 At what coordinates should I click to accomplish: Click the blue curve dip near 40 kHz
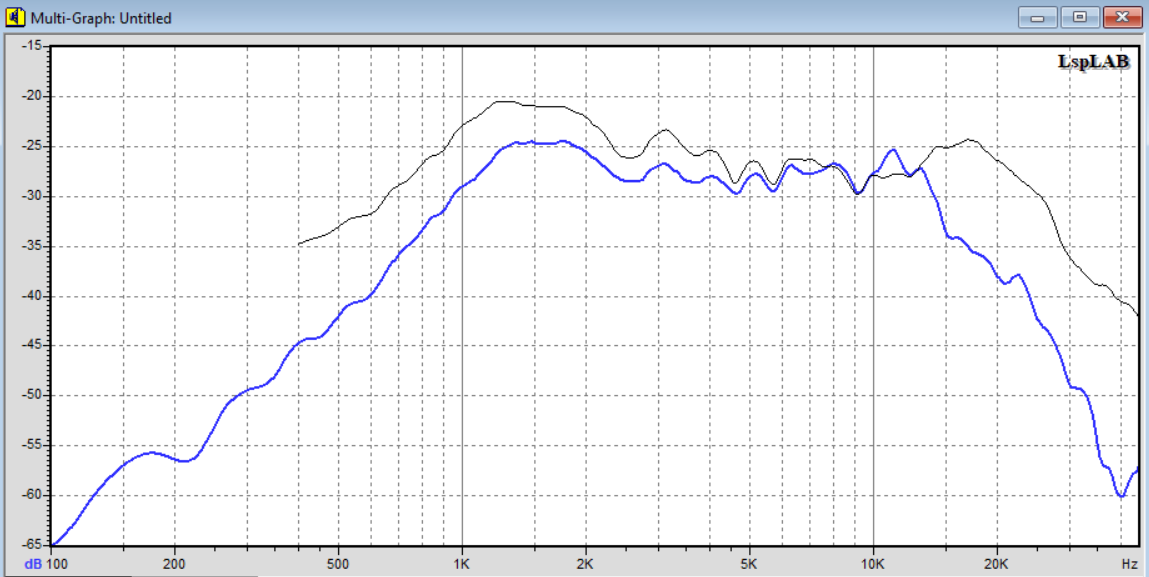(x=1121, y=496)
